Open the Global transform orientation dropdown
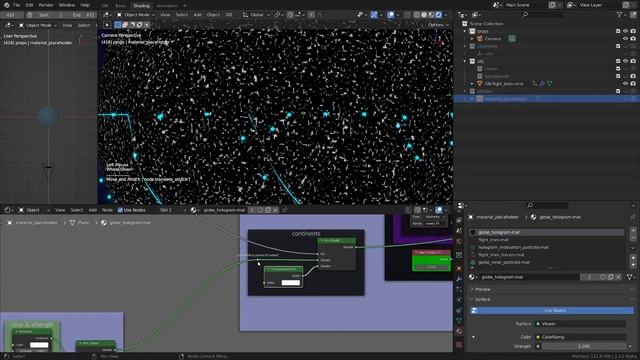 [x=256, y=15]
